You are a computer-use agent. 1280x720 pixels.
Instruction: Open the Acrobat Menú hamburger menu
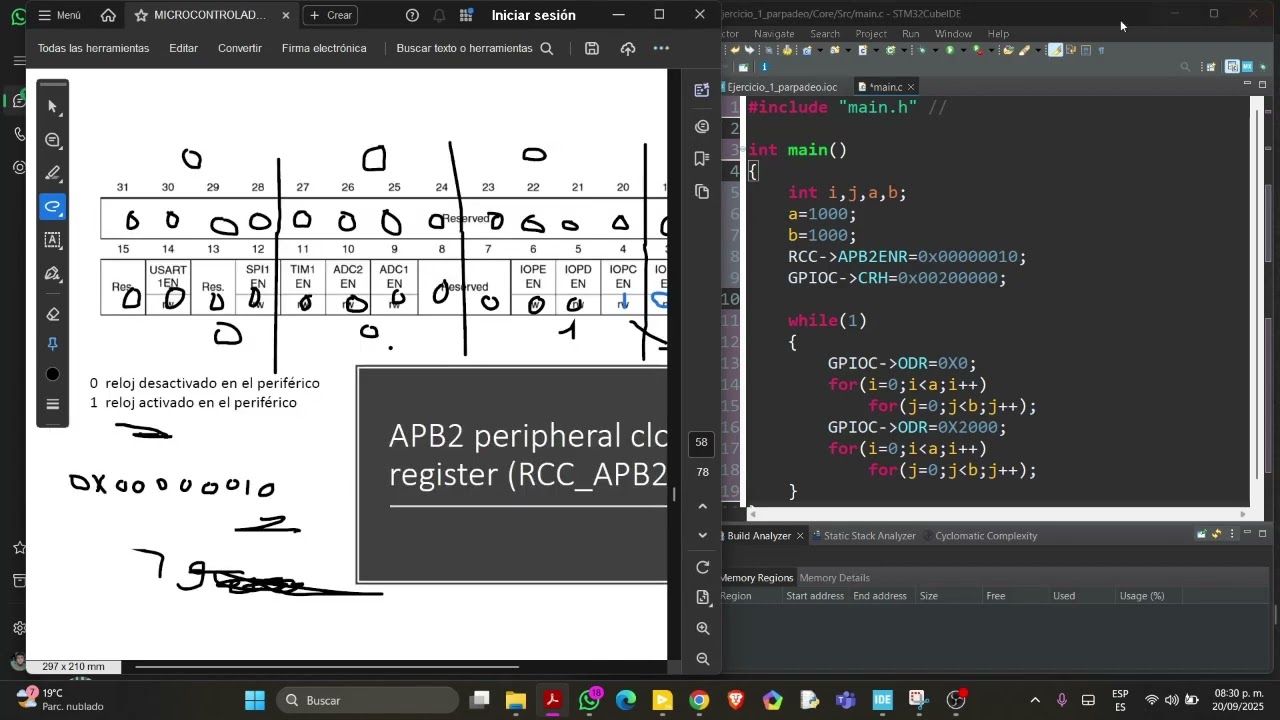(x=59, y=15)
